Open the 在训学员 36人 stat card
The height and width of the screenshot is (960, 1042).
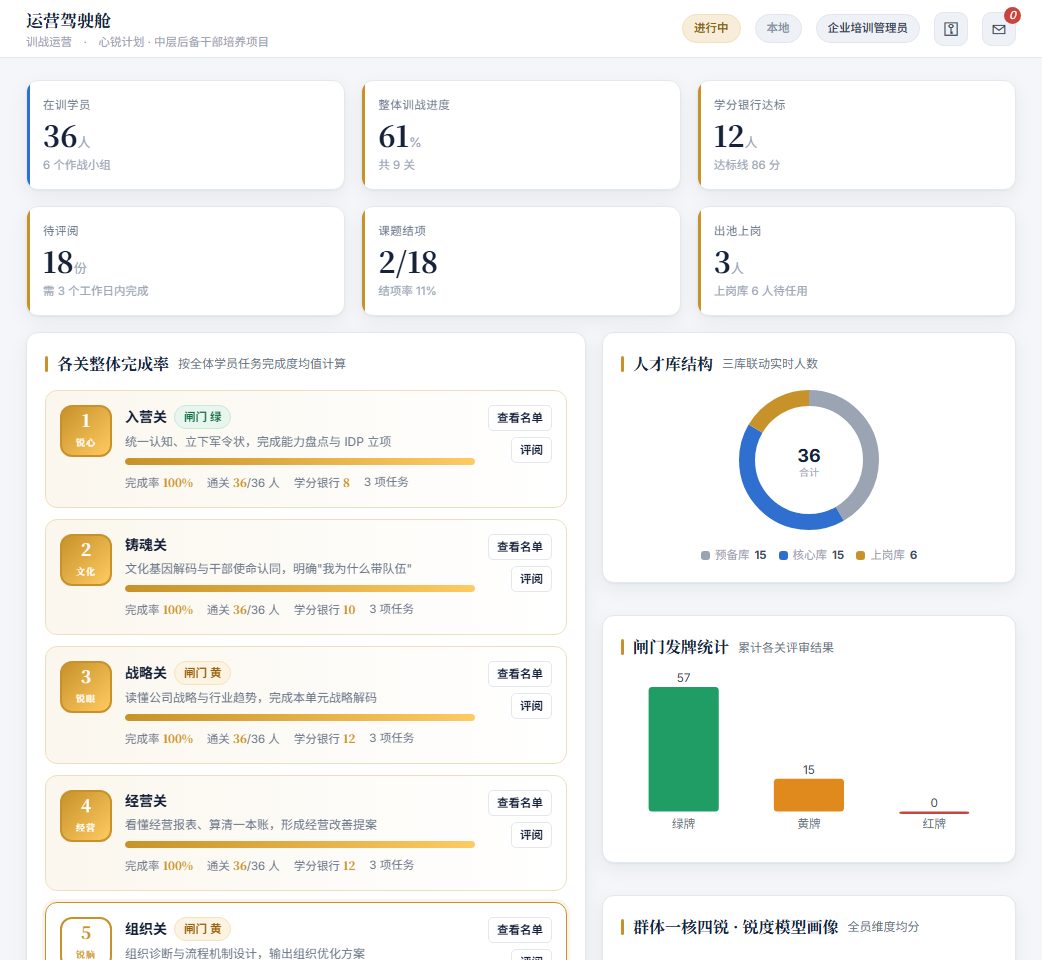pyautogui.click(x=185, y=135)
